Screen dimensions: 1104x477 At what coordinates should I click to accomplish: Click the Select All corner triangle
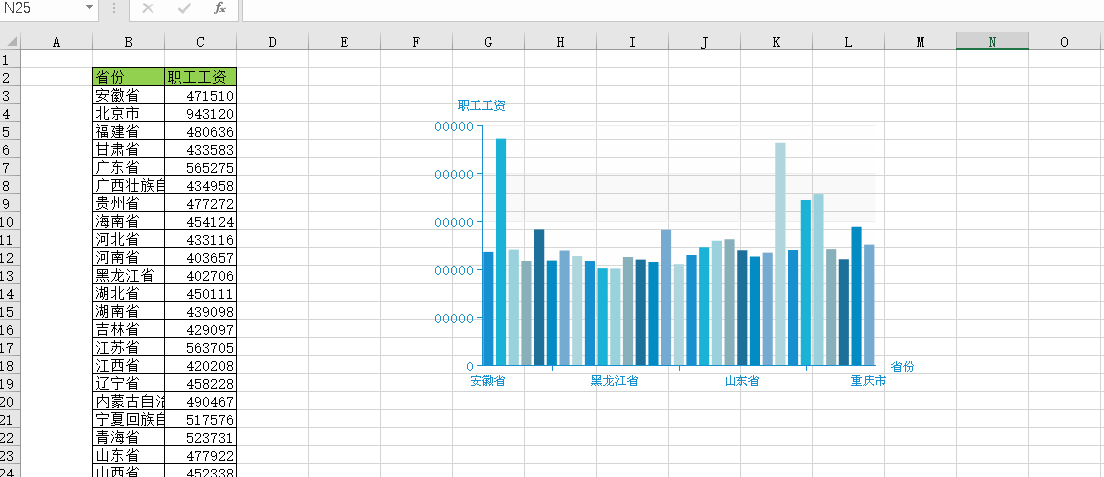pos(11,42)
